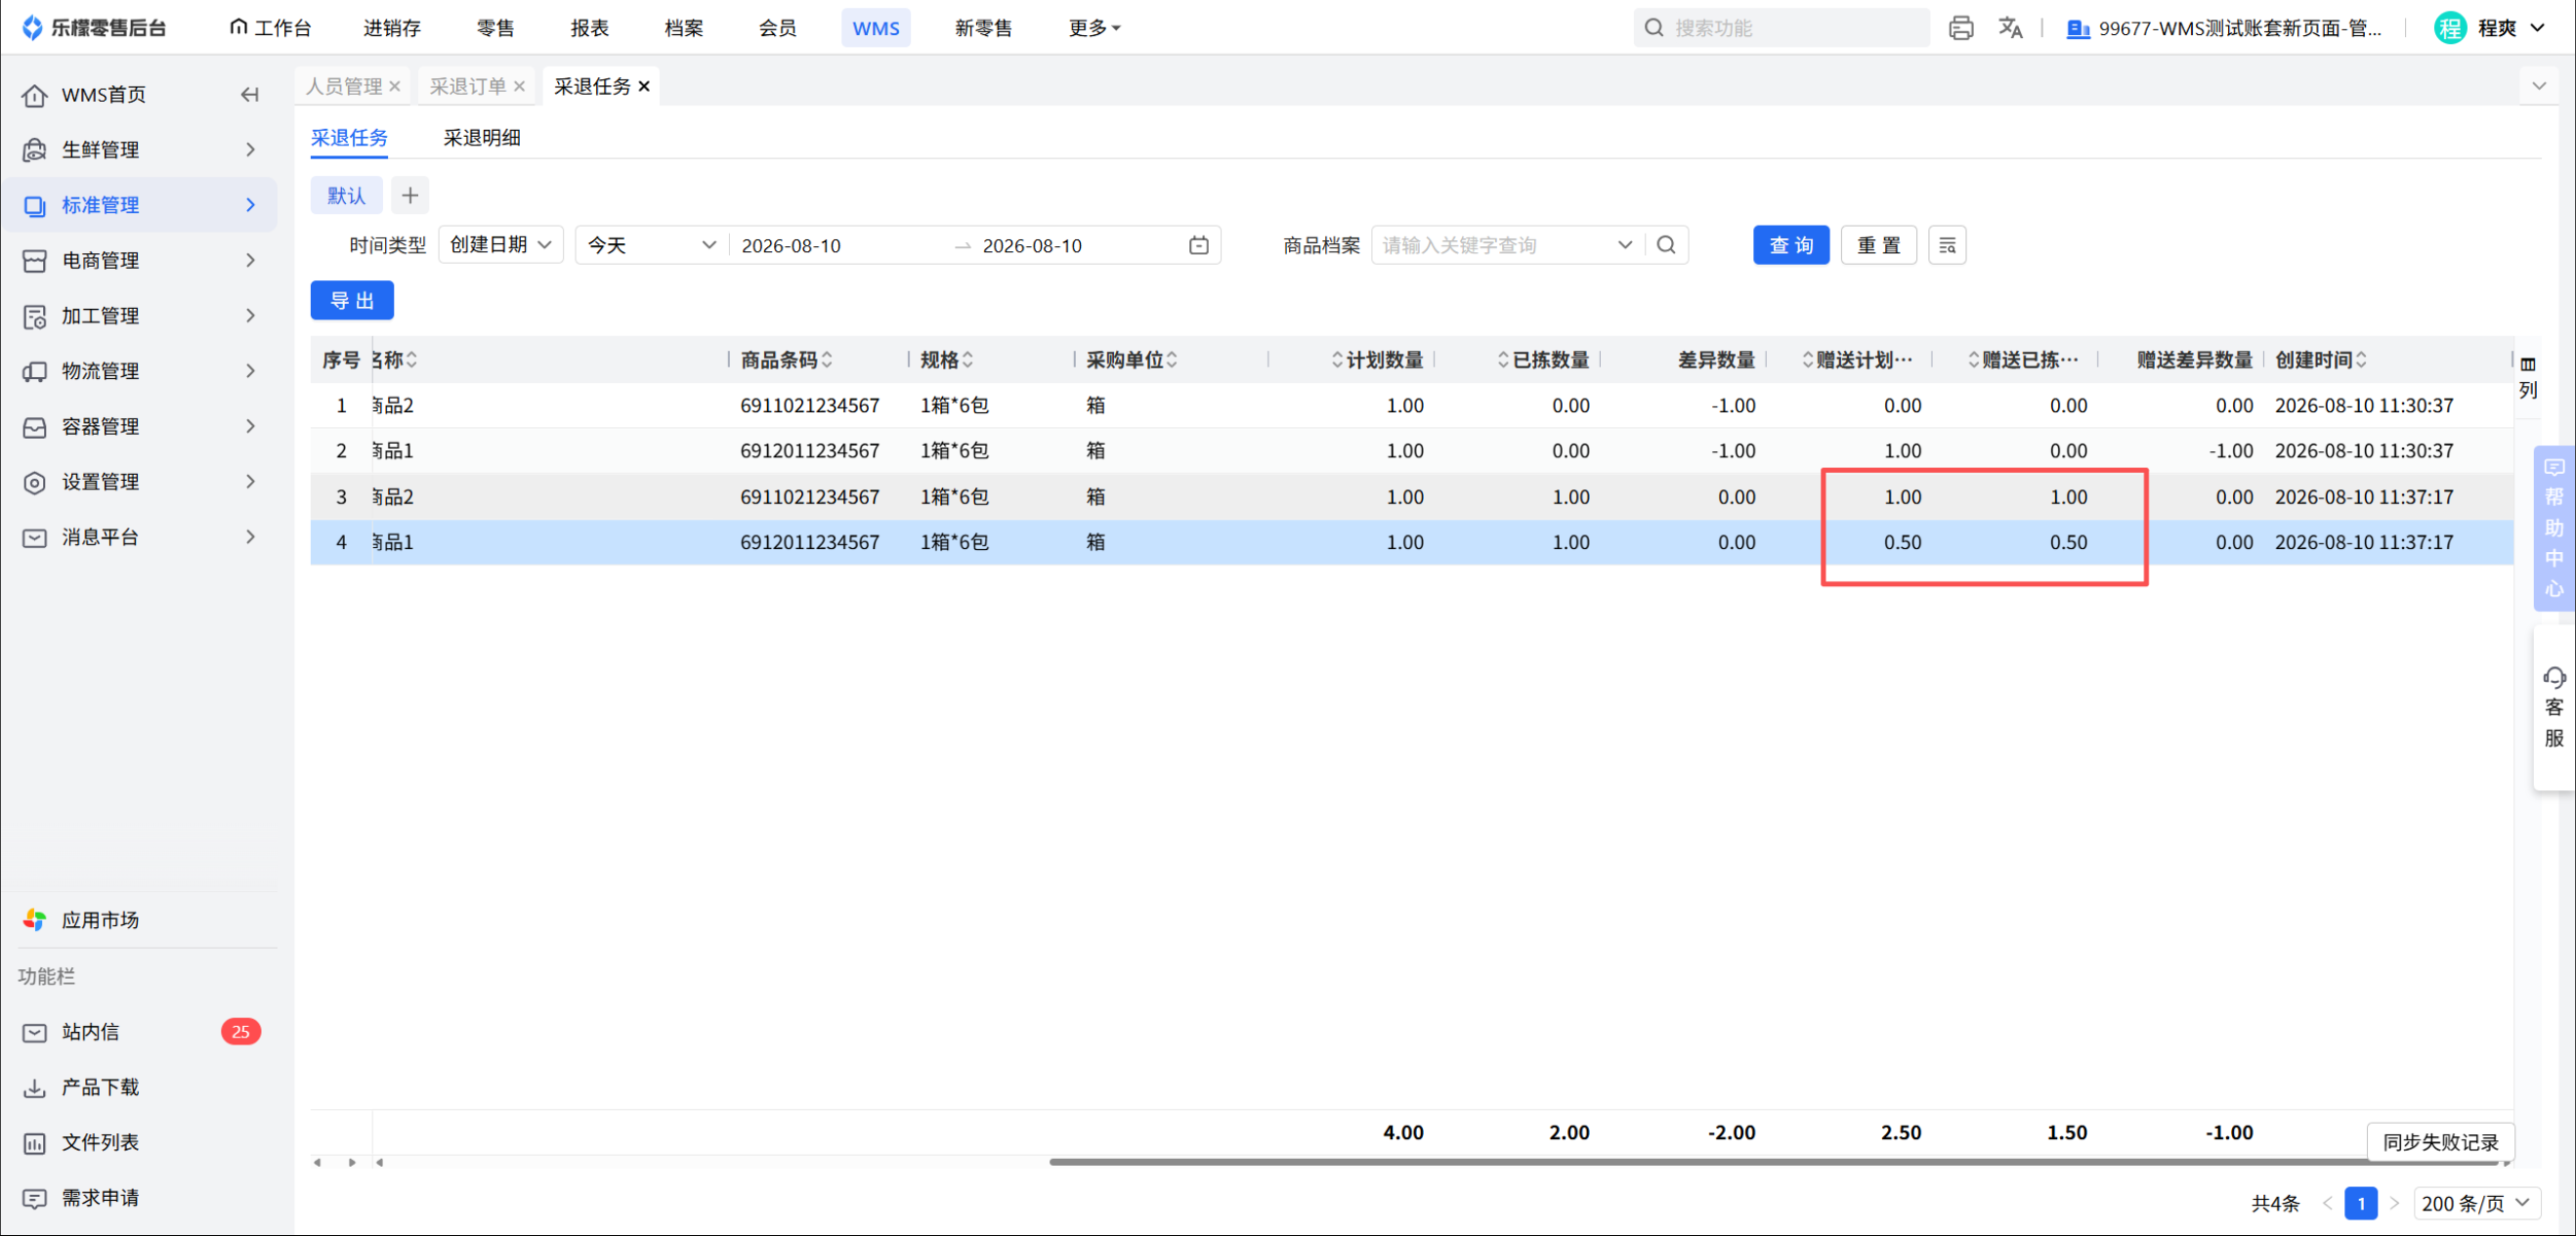Open 同步失败记录 button

[x=2440, y=1142]
